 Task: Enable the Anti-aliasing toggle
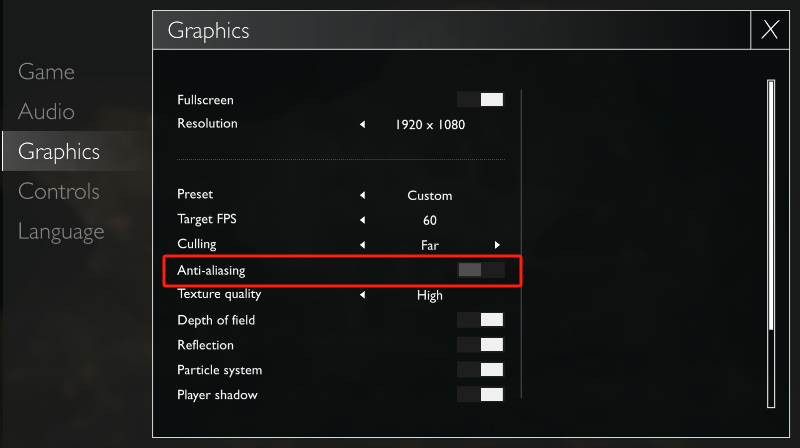click(x=480, y=270)
